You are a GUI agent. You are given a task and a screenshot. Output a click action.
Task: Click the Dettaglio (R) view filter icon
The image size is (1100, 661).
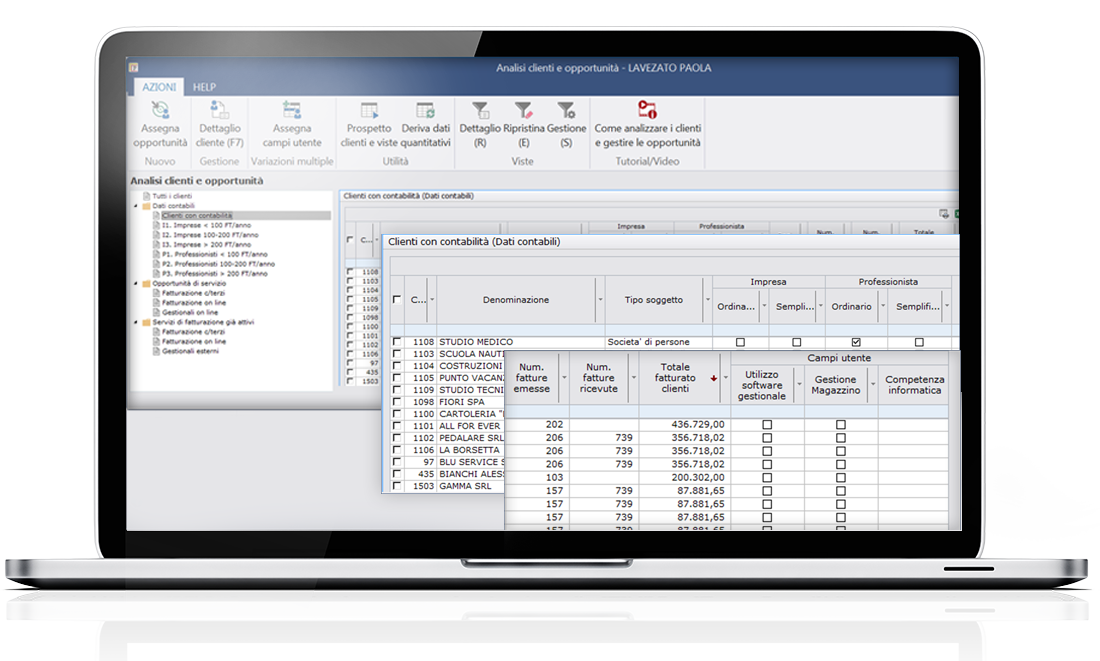[x=480, y=110]
